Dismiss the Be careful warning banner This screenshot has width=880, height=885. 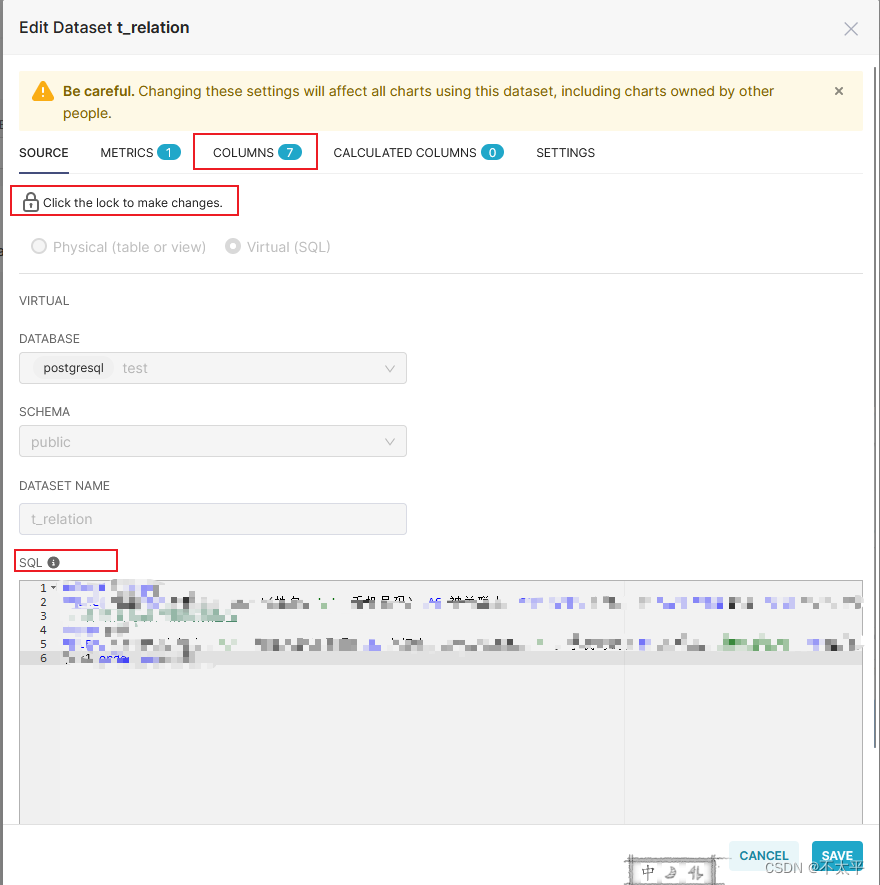(839, 91)
